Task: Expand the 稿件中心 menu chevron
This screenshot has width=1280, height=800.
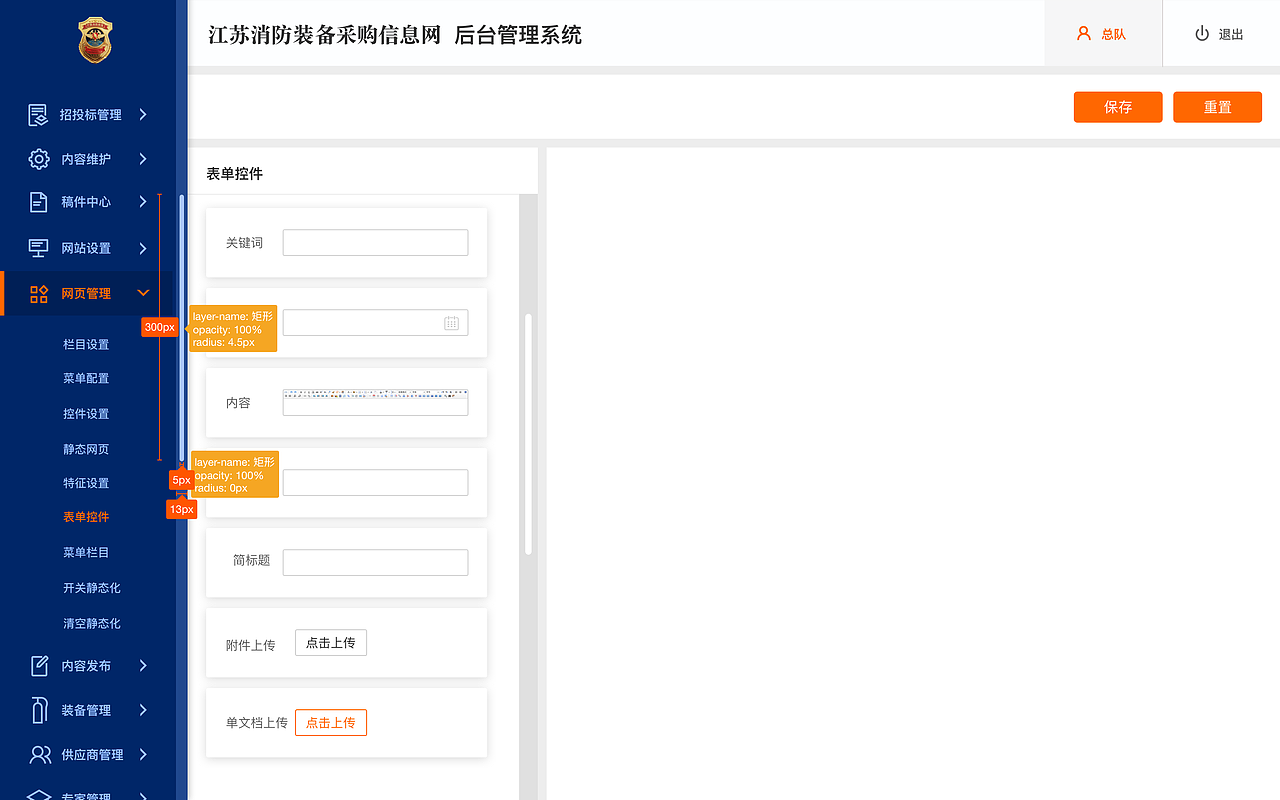Action: (143, 202)
